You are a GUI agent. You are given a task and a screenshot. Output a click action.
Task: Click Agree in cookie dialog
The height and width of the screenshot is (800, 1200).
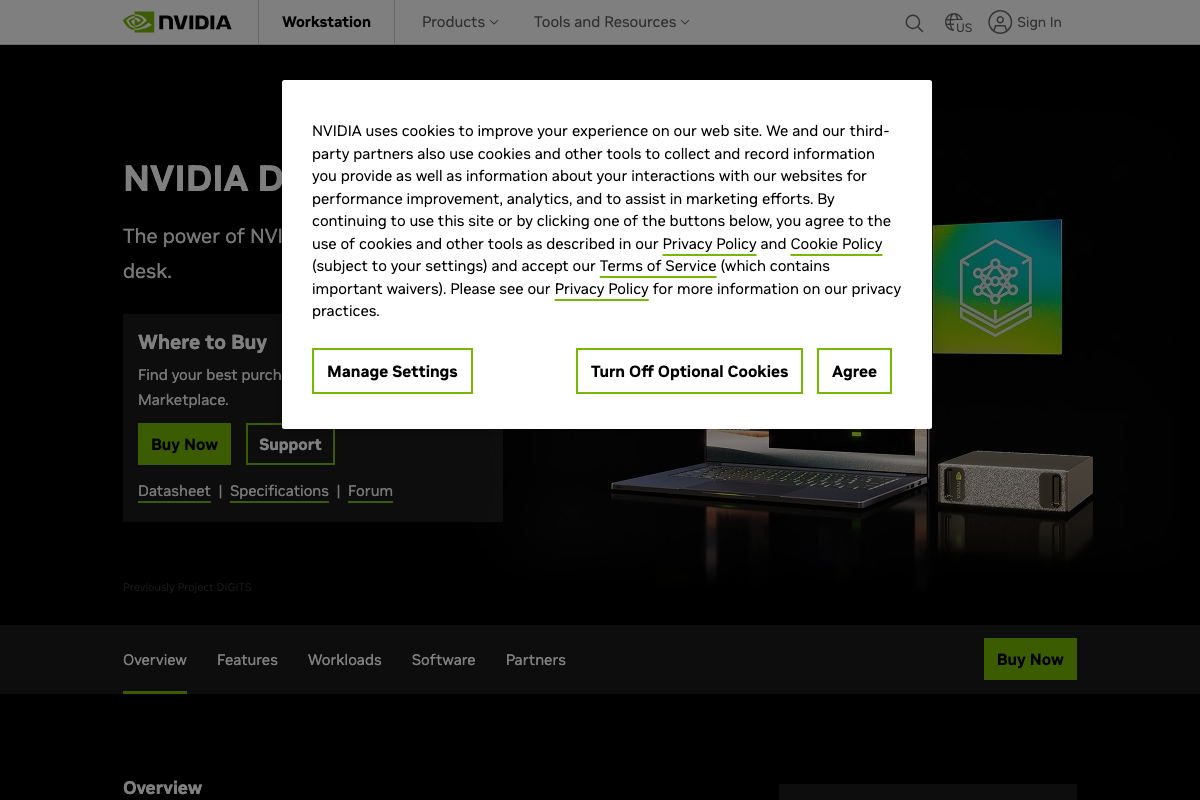click(854, 371)
